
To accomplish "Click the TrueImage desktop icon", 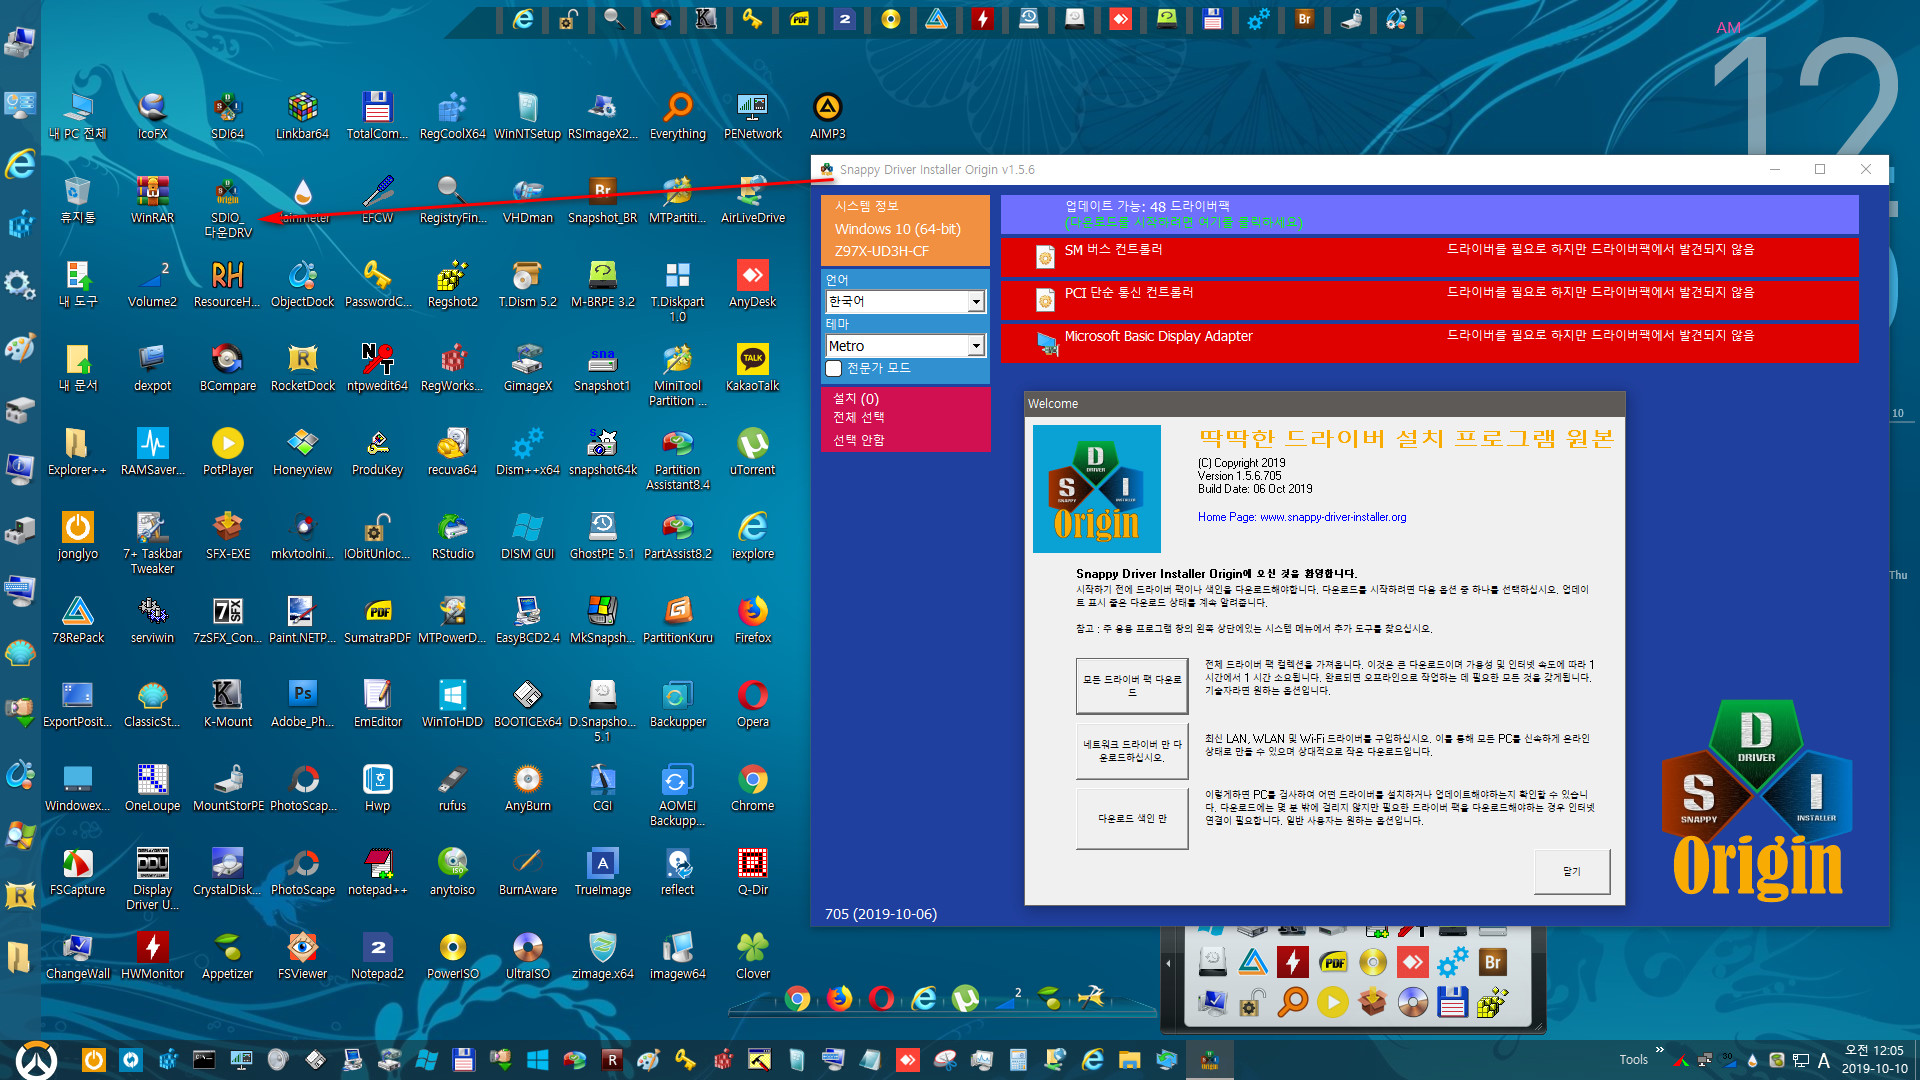I will click(x=602, y=872).
